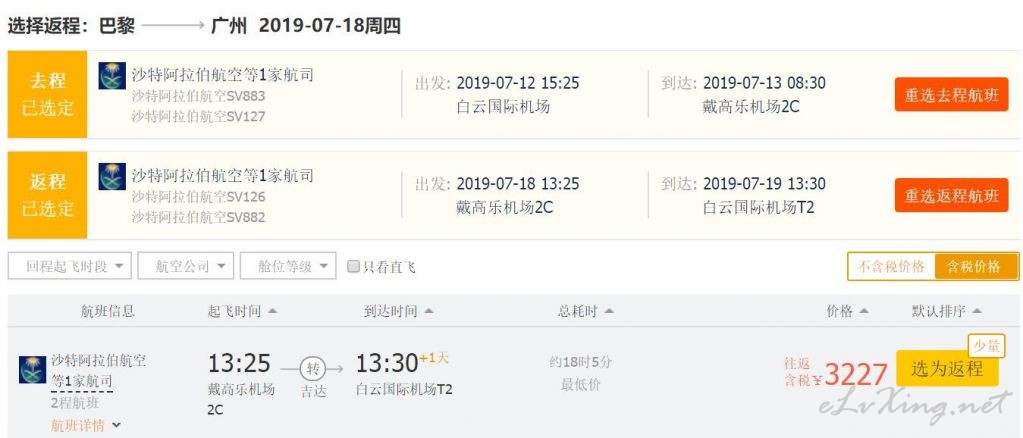Screen dimensions: 1023x438
Task: Expand 航班详情 flight details
Action: [x=85, y=426]
